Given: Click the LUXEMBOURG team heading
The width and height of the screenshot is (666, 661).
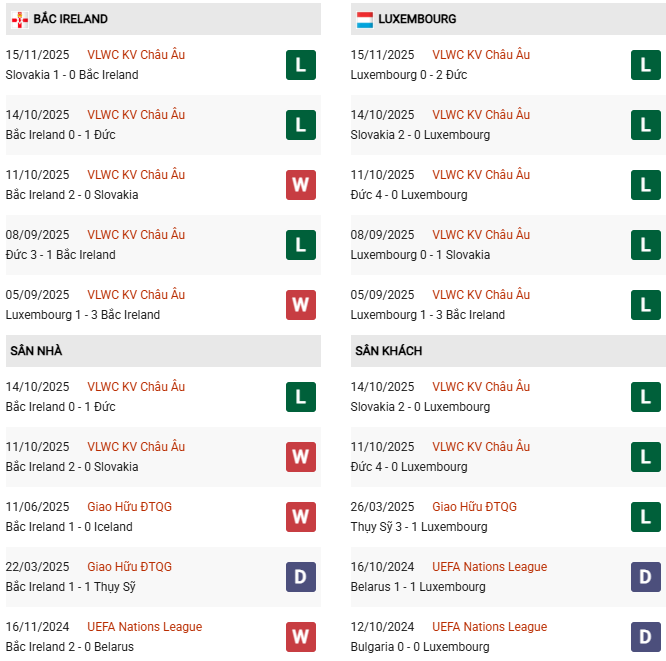Looking at the screenshot, I should (x=417, y=19).
